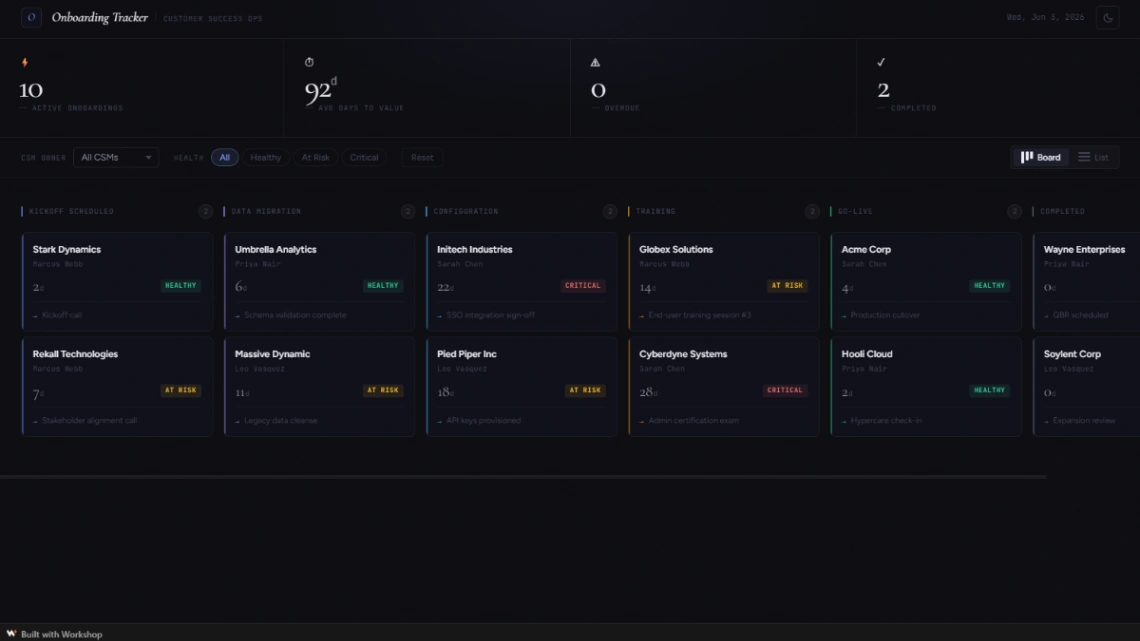
Task: Click the Data Migration count badge
Action: pos(408,211)
